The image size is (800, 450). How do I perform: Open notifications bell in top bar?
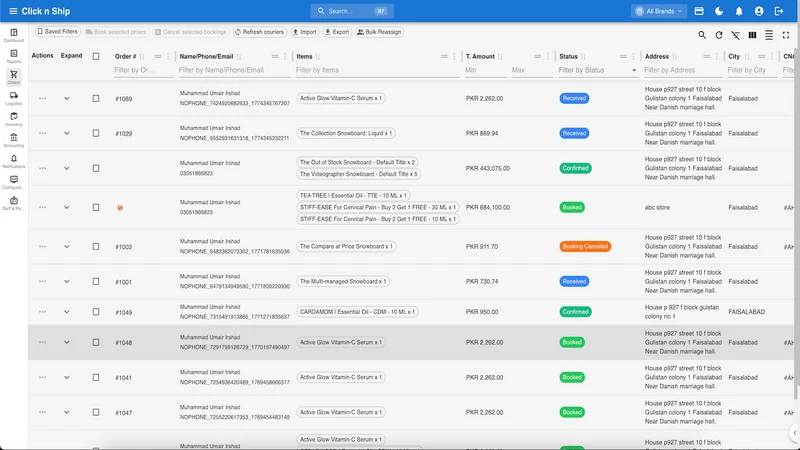coord(739,11)
